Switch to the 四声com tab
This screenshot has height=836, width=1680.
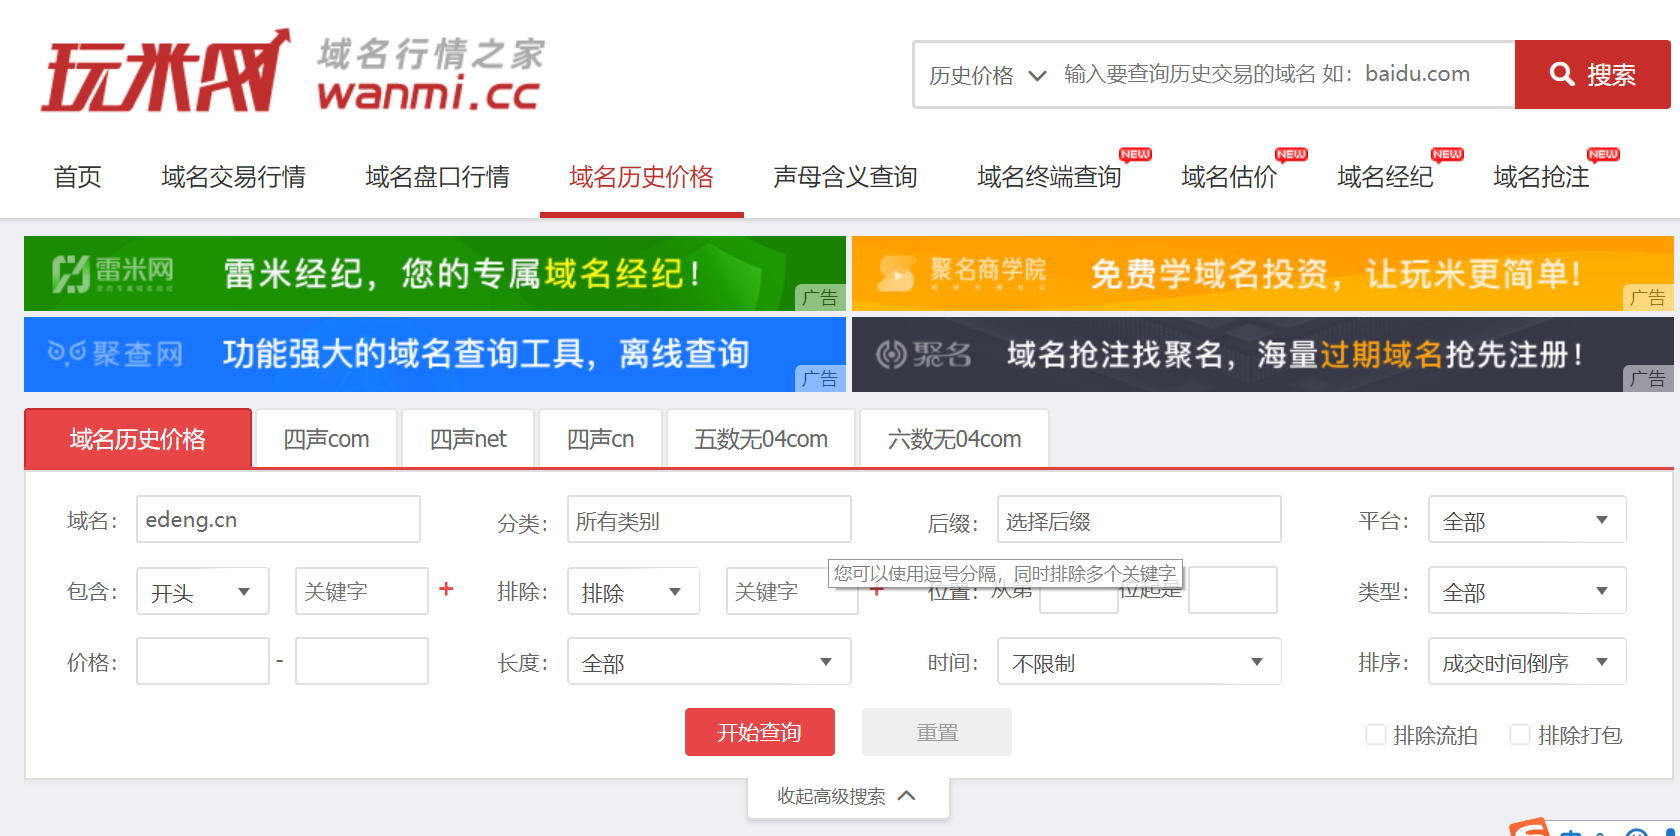326,439
